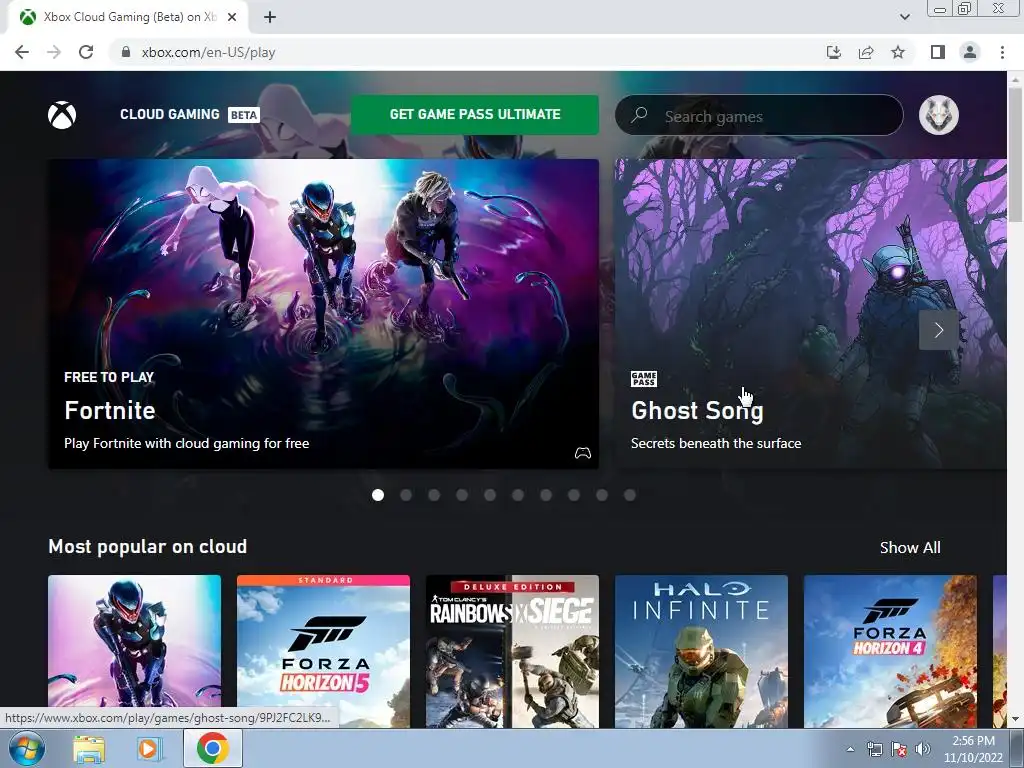Open the Chrome three-dot menu
This screenshot has width=1024, height=768.
coord(1002,52)
